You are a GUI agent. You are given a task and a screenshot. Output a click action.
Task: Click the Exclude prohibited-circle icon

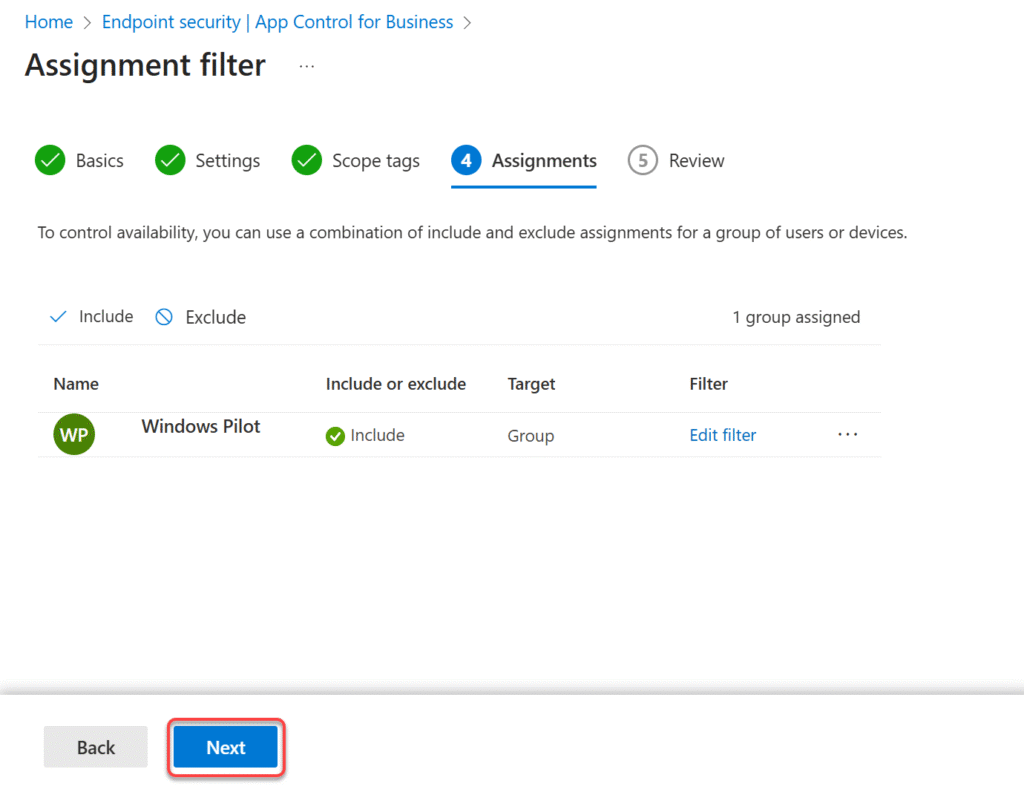point(164,317)
